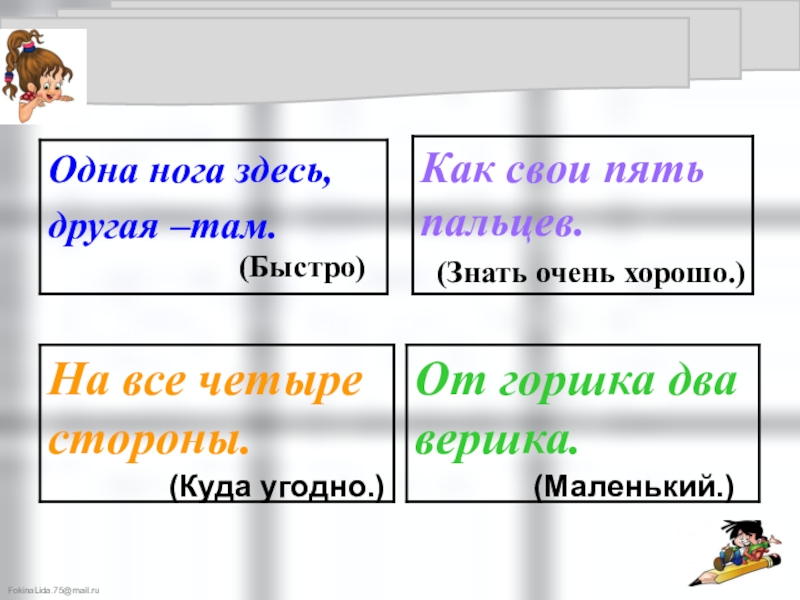This screenshot has height=600, width=800.
Task: Click the FokinaLida.75@mail.ru email text
Action: [54, 590]
